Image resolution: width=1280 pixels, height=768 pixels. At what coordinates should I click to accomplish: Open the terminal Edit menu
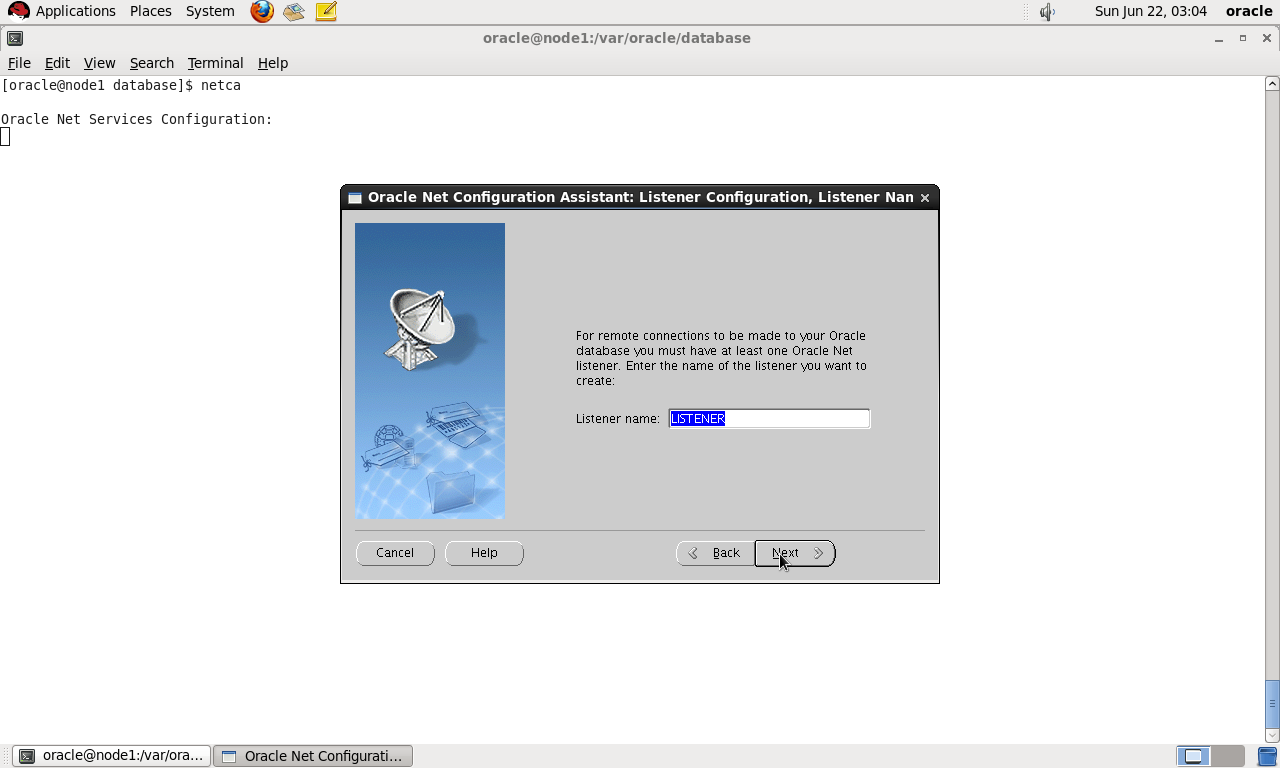[x=57, y=62]
